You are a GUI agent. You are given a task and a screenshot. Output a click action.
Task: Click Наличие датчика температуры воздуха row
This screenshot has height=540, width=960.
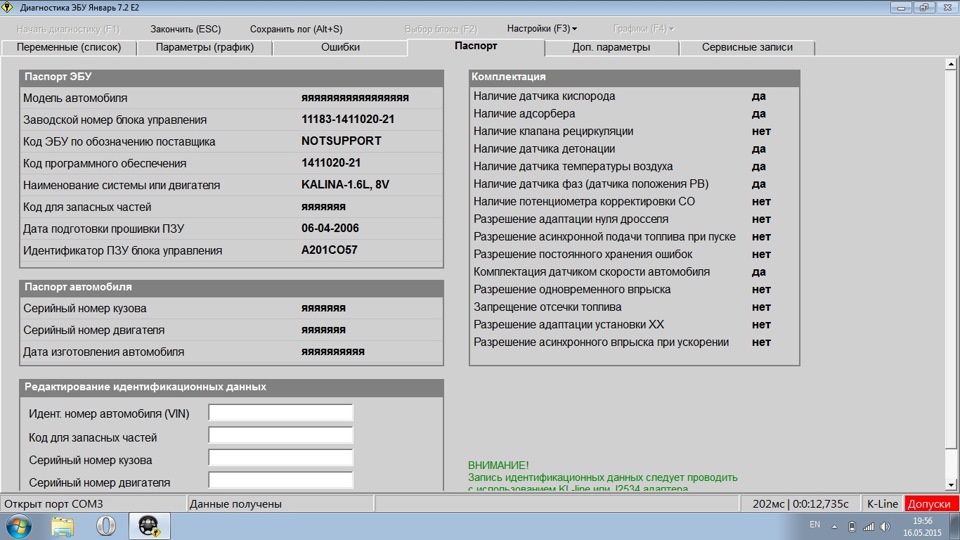pos(634,166)
